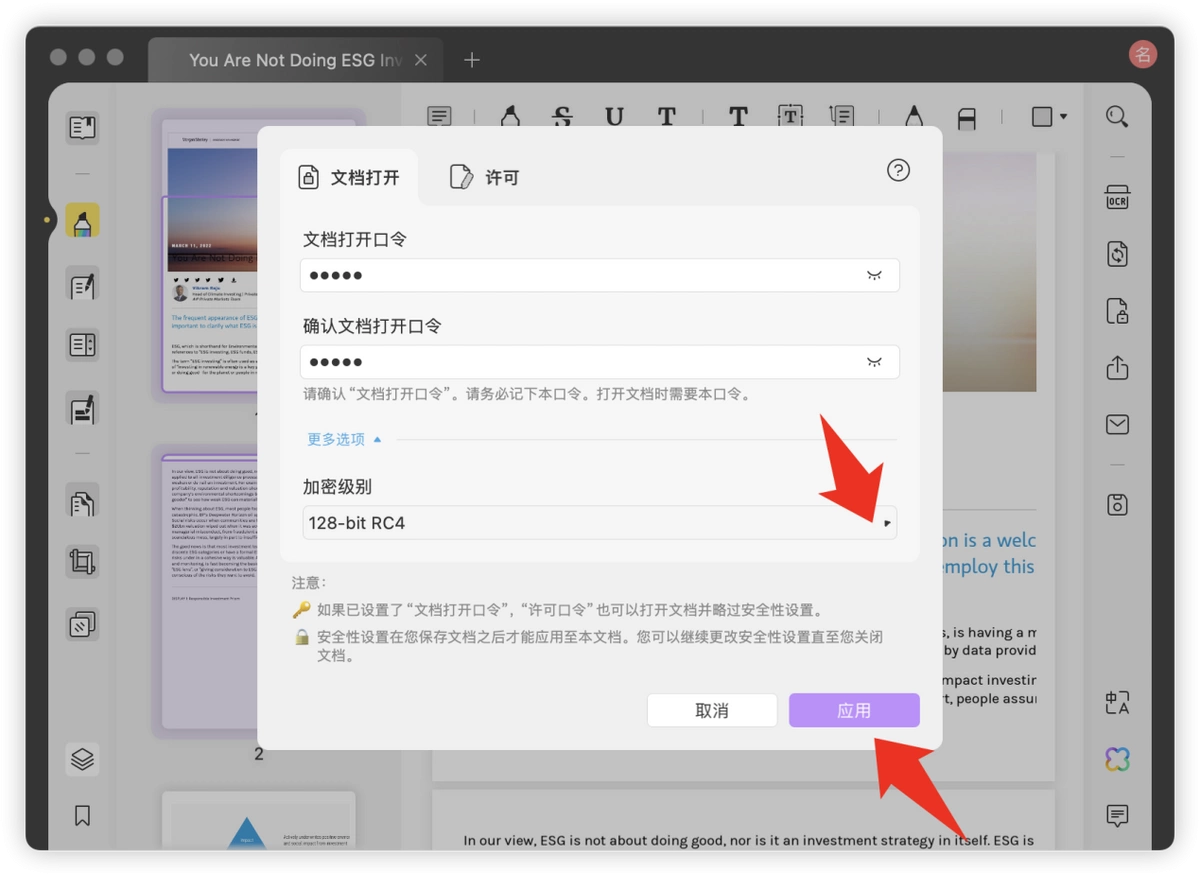Open the search magnifier in right sidebar
This screenshot has height=876, width=1200.
coord(1117,117)
